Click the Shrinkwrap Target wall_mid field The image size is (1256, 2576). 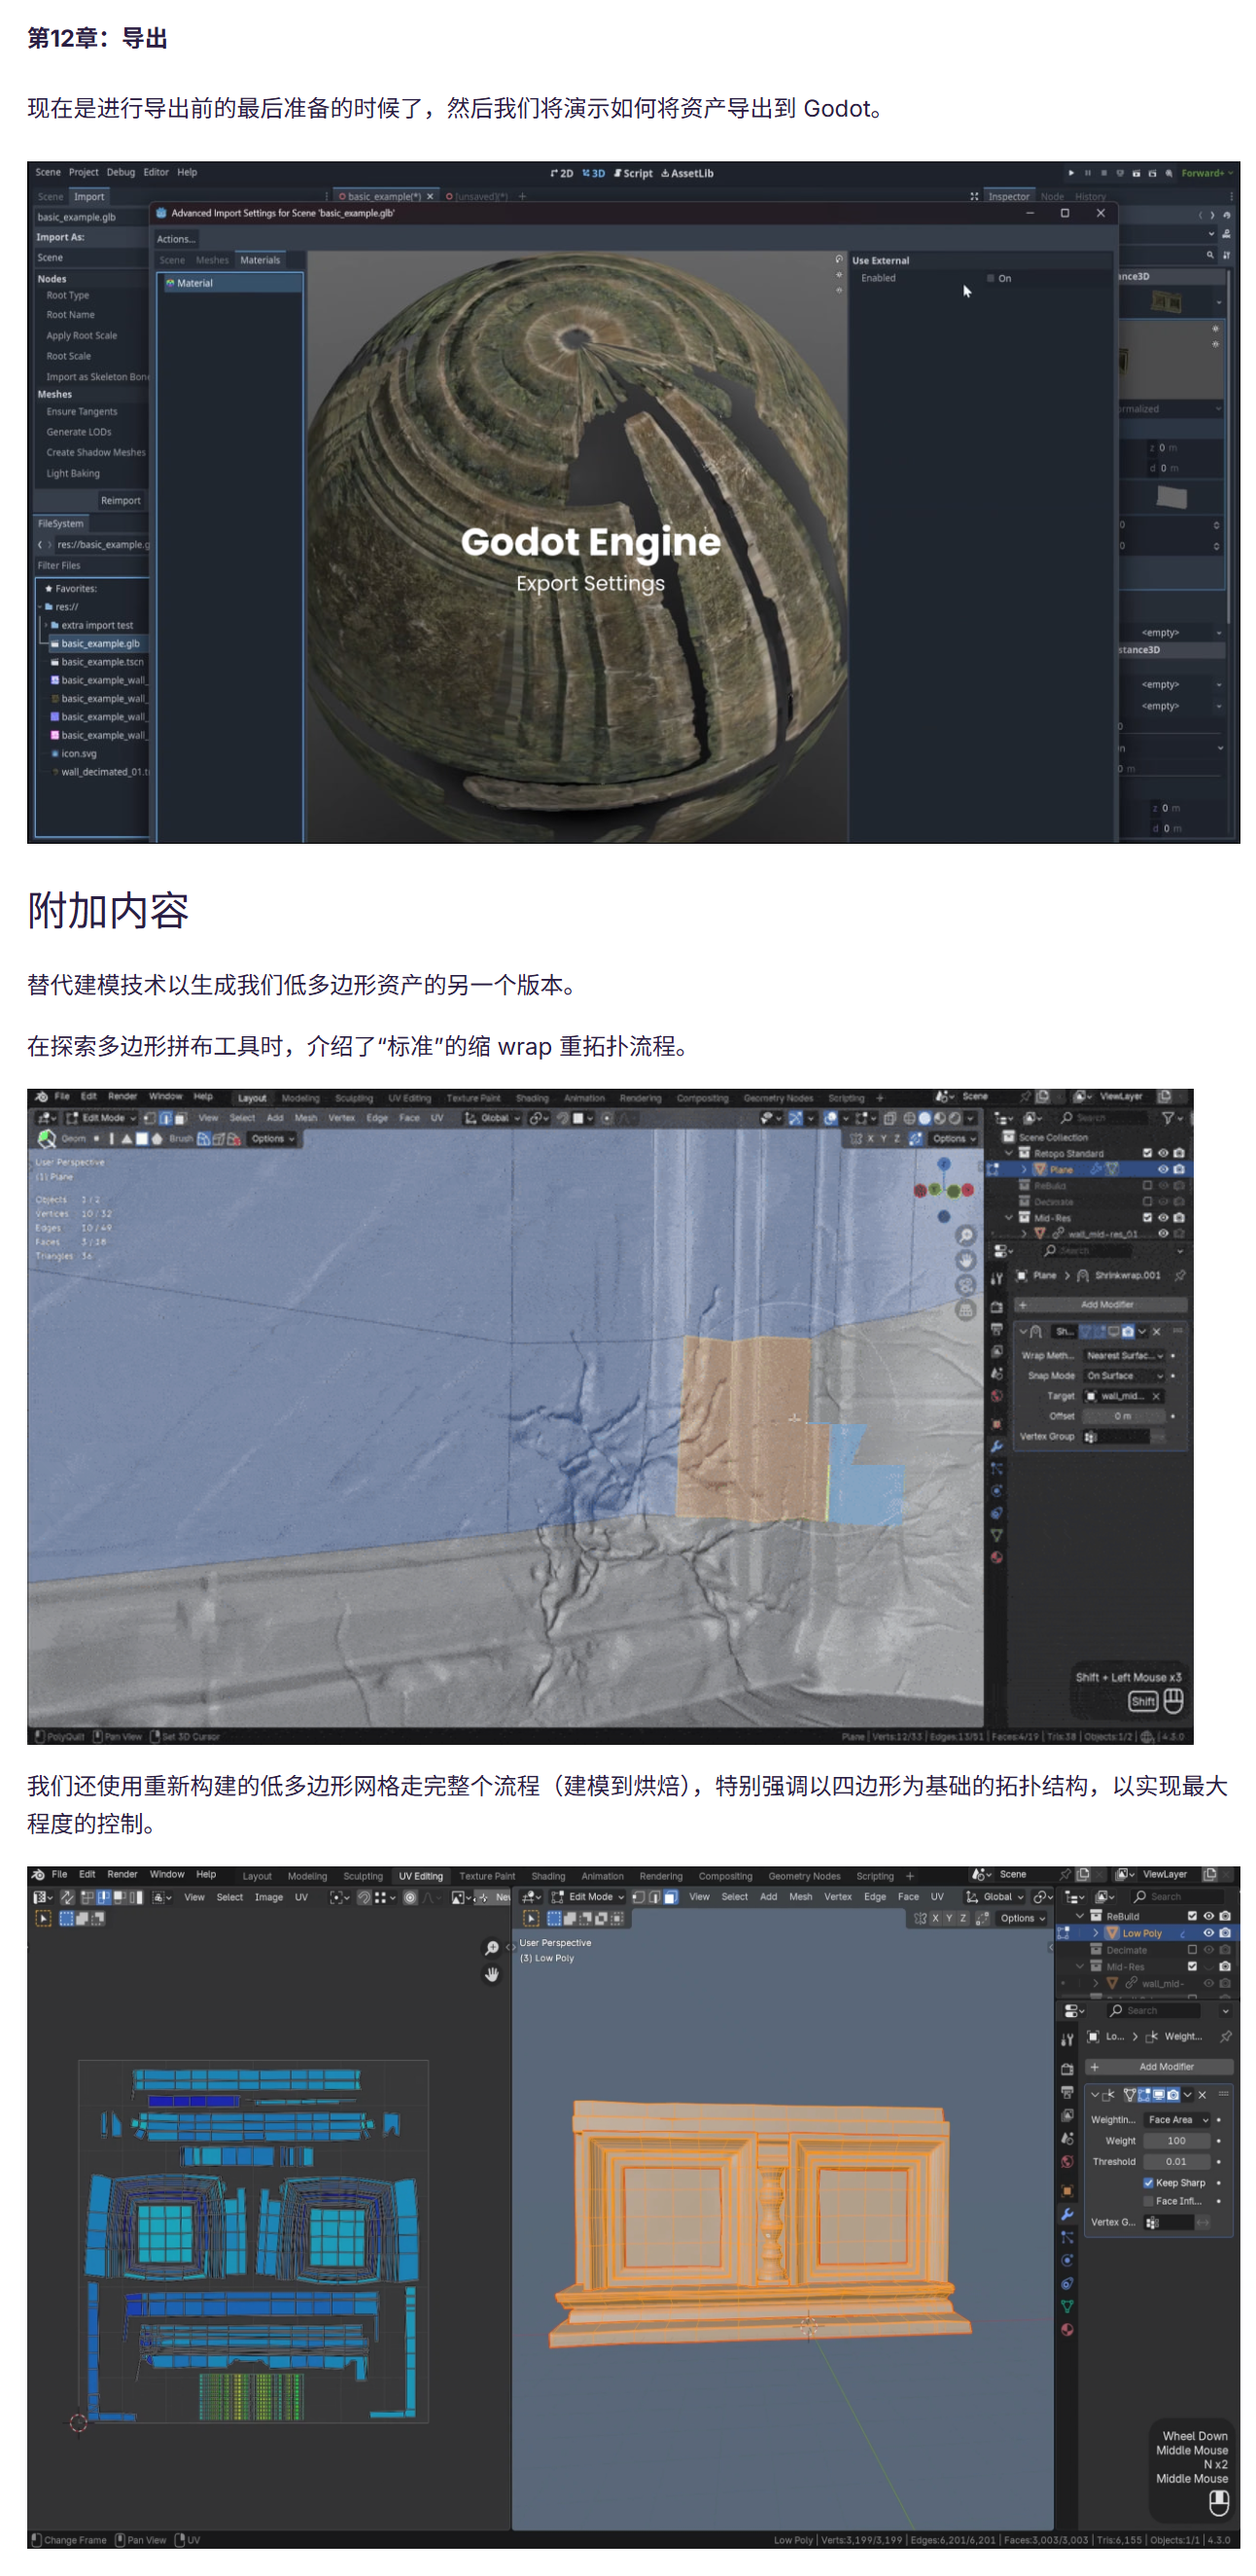click(x=1124, y=1396)
